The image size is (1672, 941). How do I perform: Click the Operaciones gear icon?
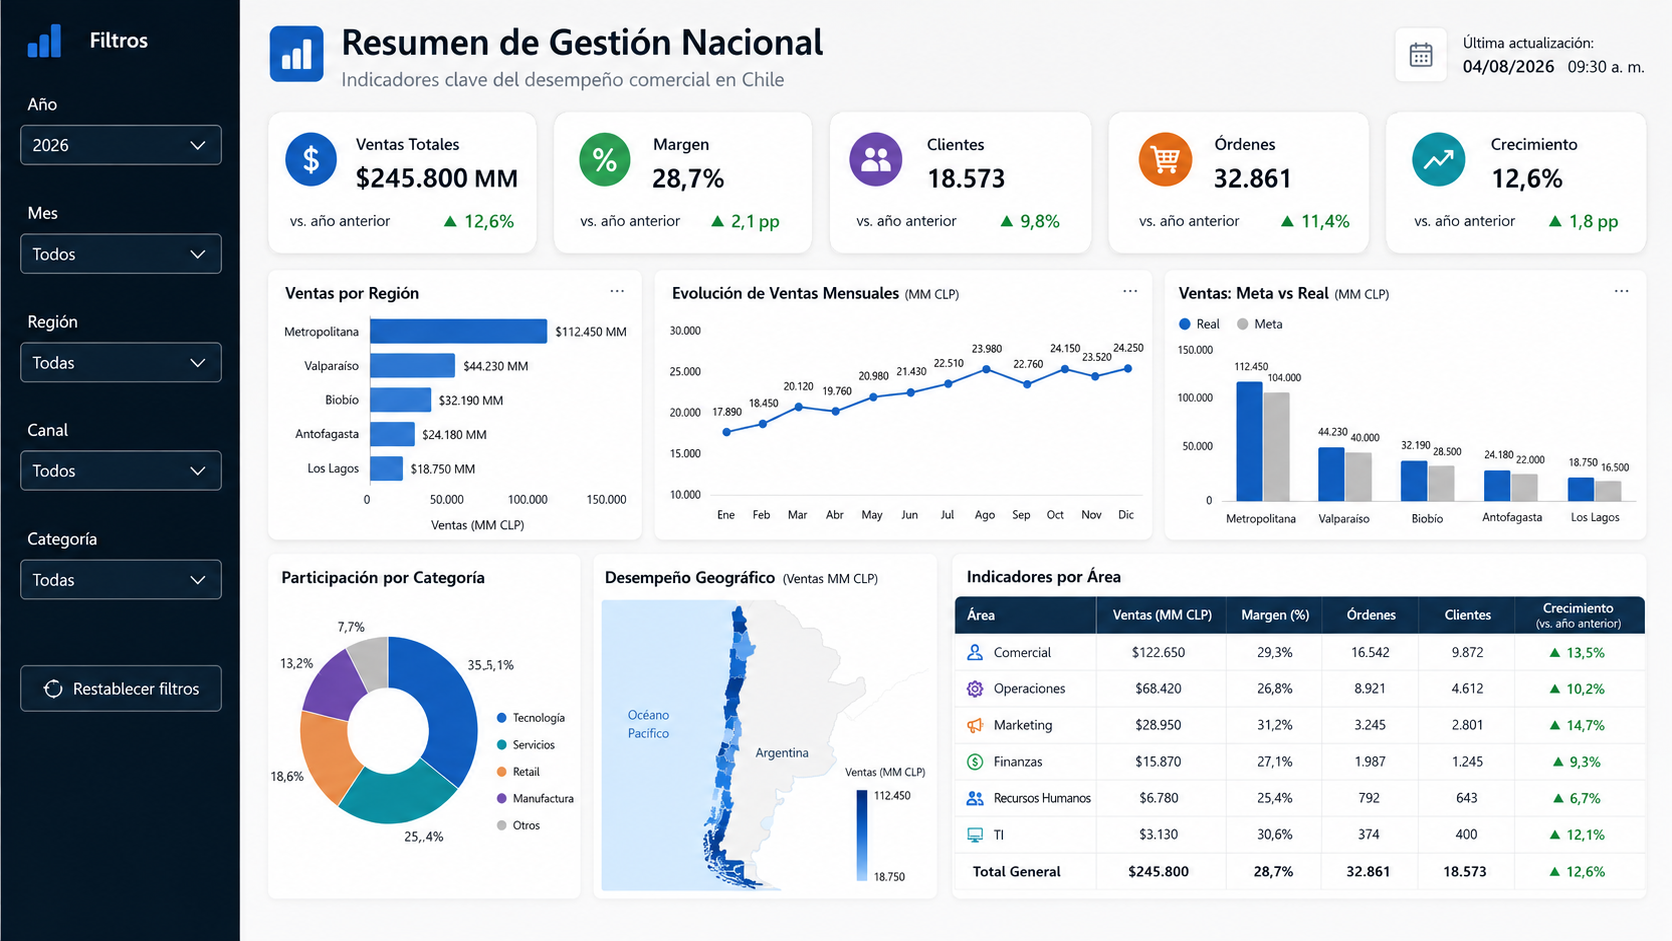(x=975, y=688)
